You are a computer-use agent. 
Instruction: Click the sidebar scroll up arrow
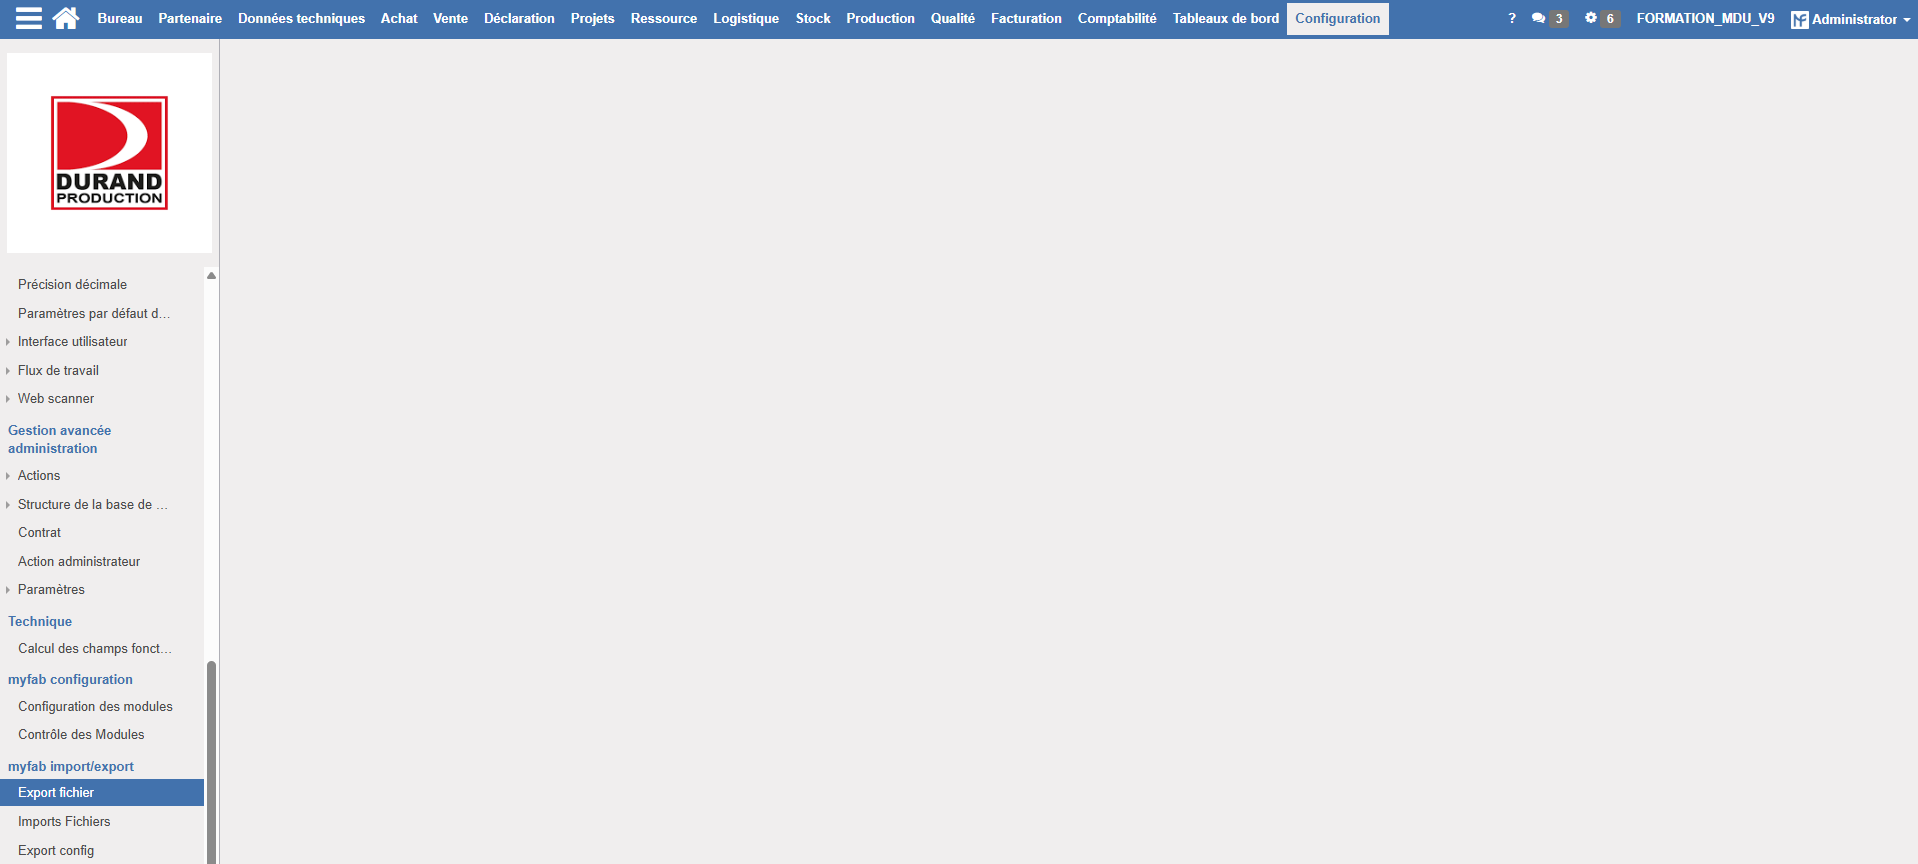(x=211, y=276)
